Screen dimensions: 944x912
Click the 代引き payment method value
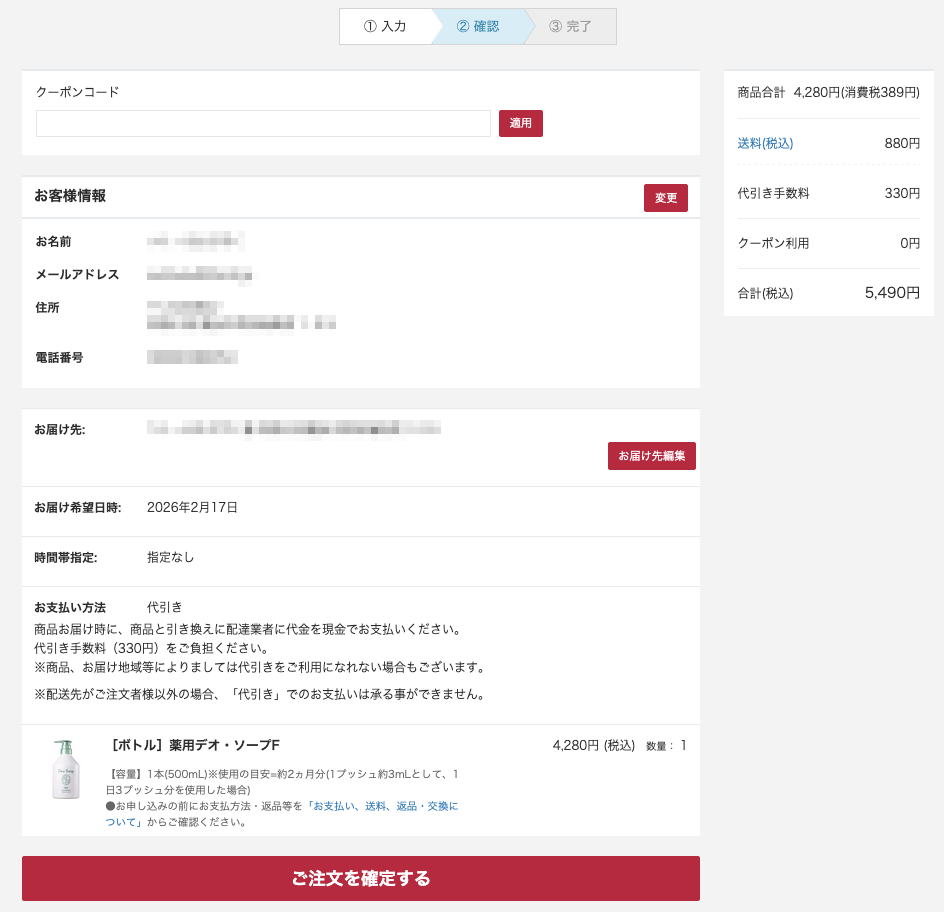164,607
